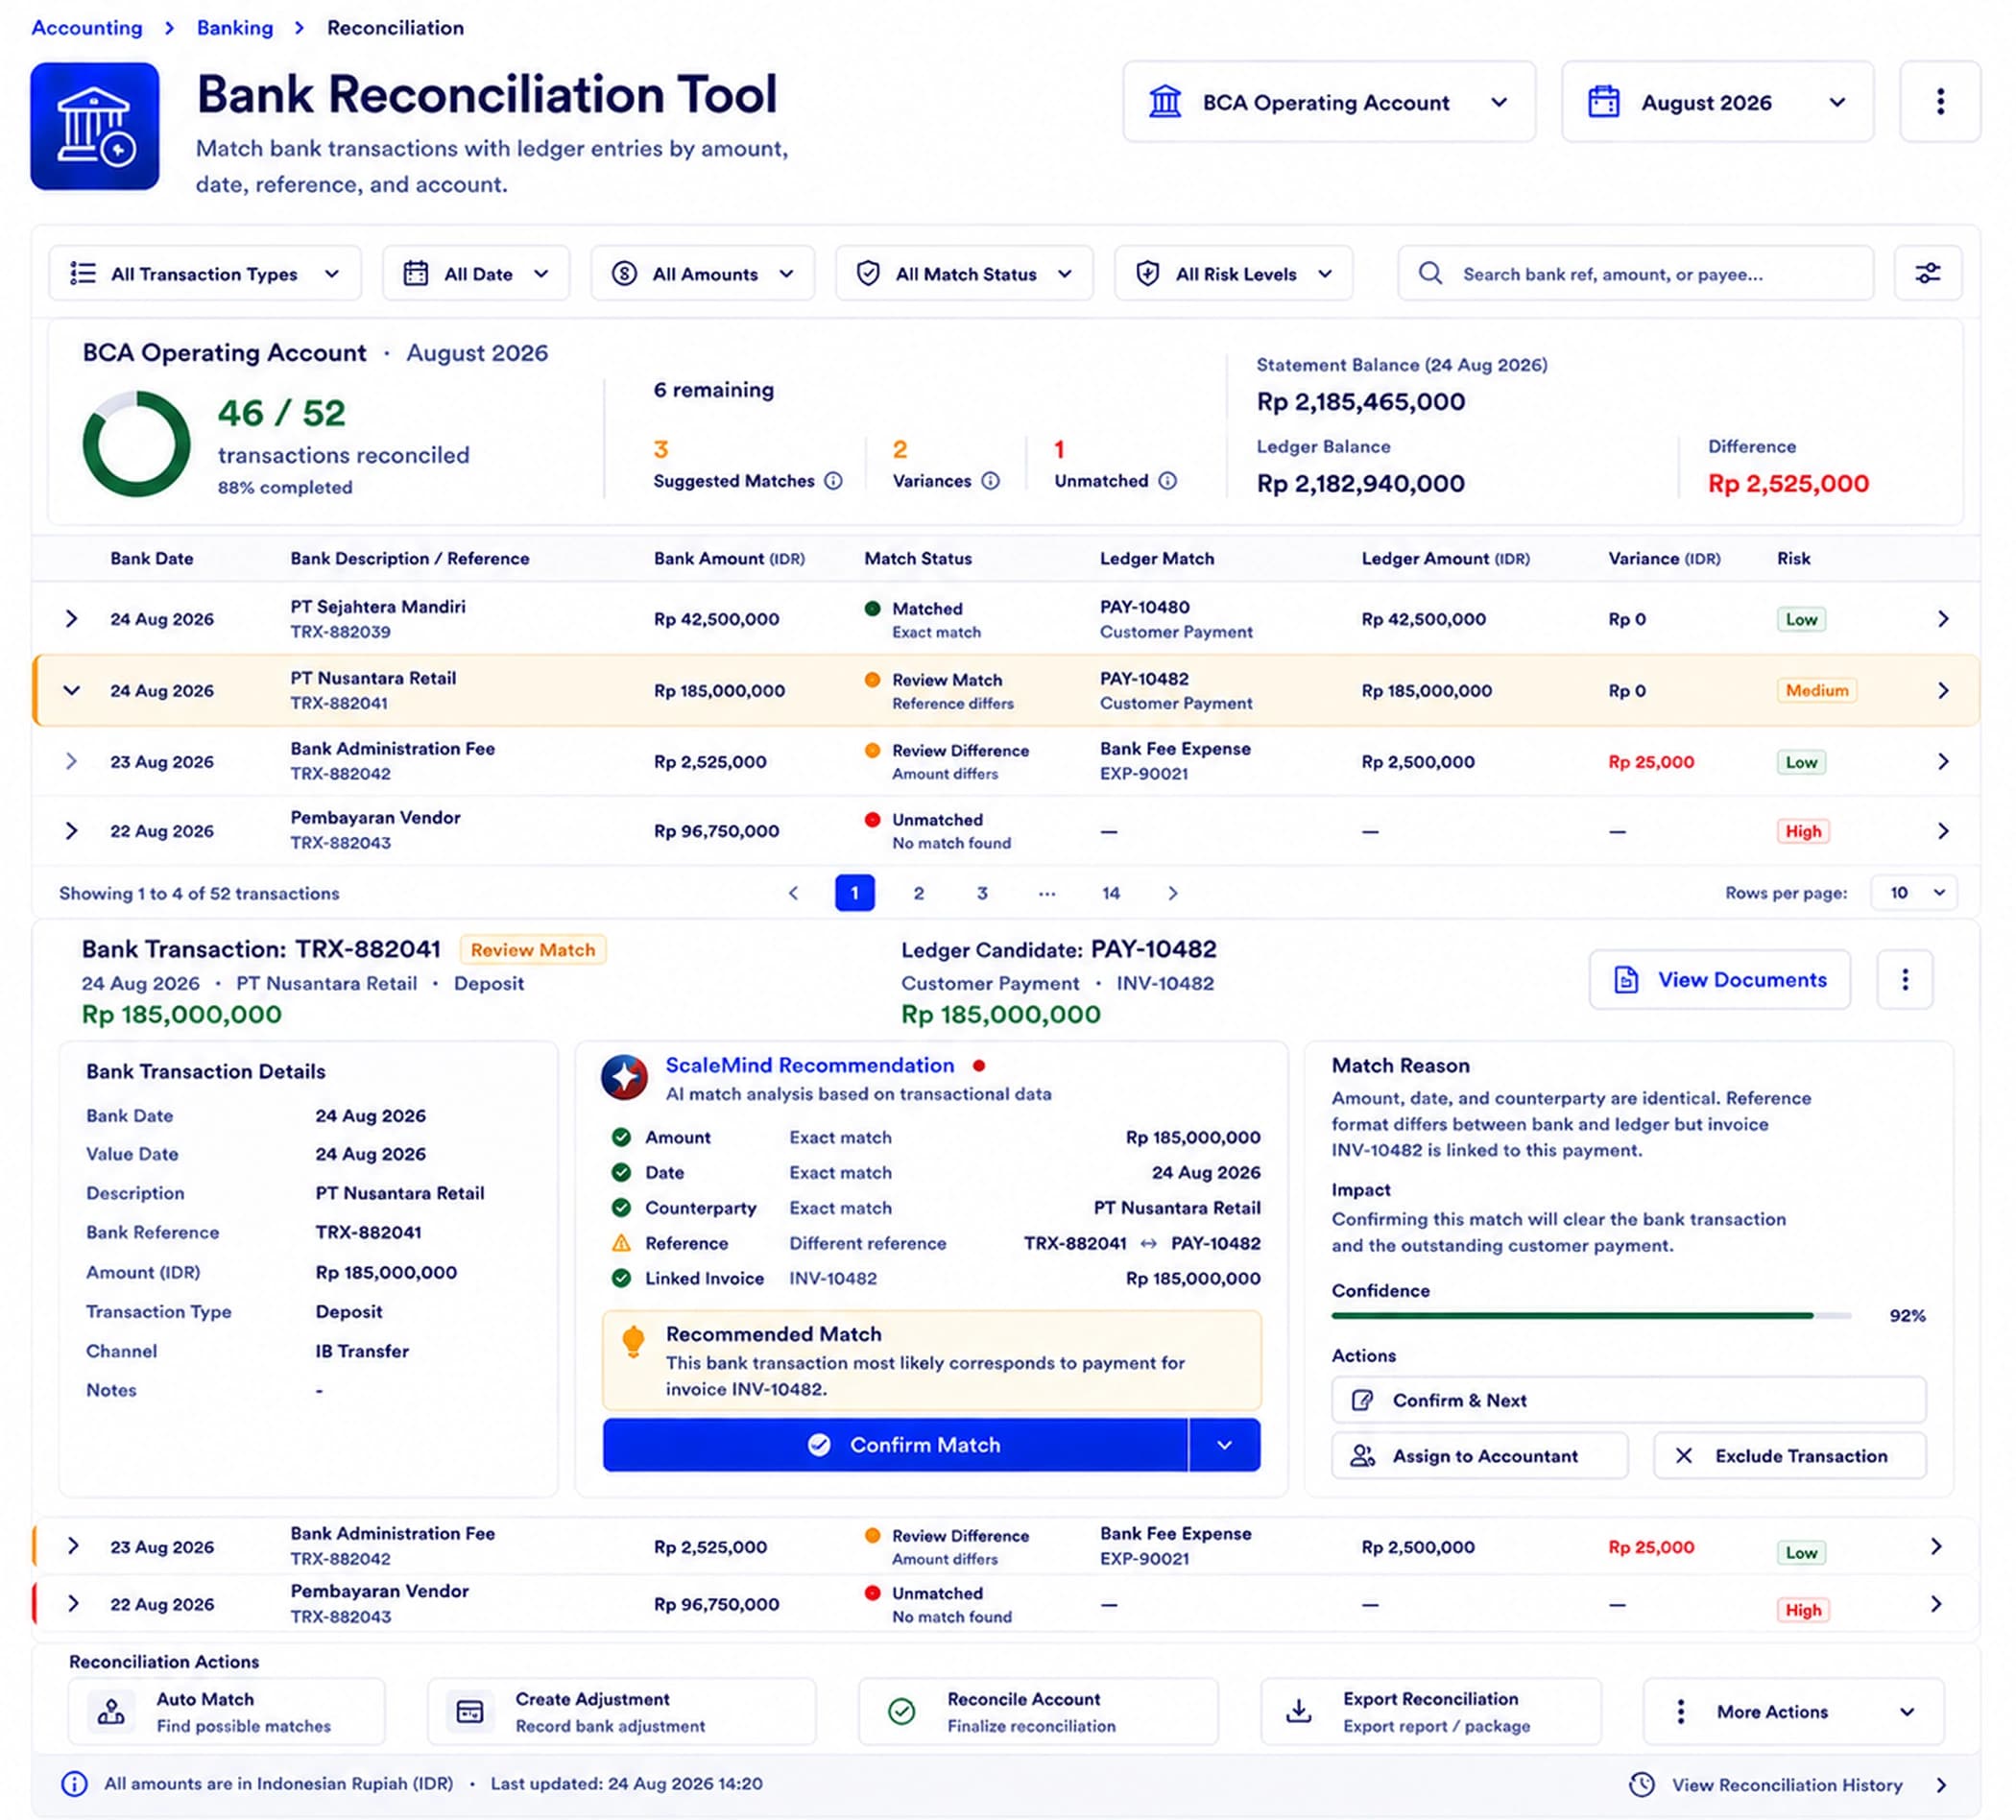2016x1820 pixels.
Task: Click the 92% confidence progress bar
Action: pos(1590,1315)
